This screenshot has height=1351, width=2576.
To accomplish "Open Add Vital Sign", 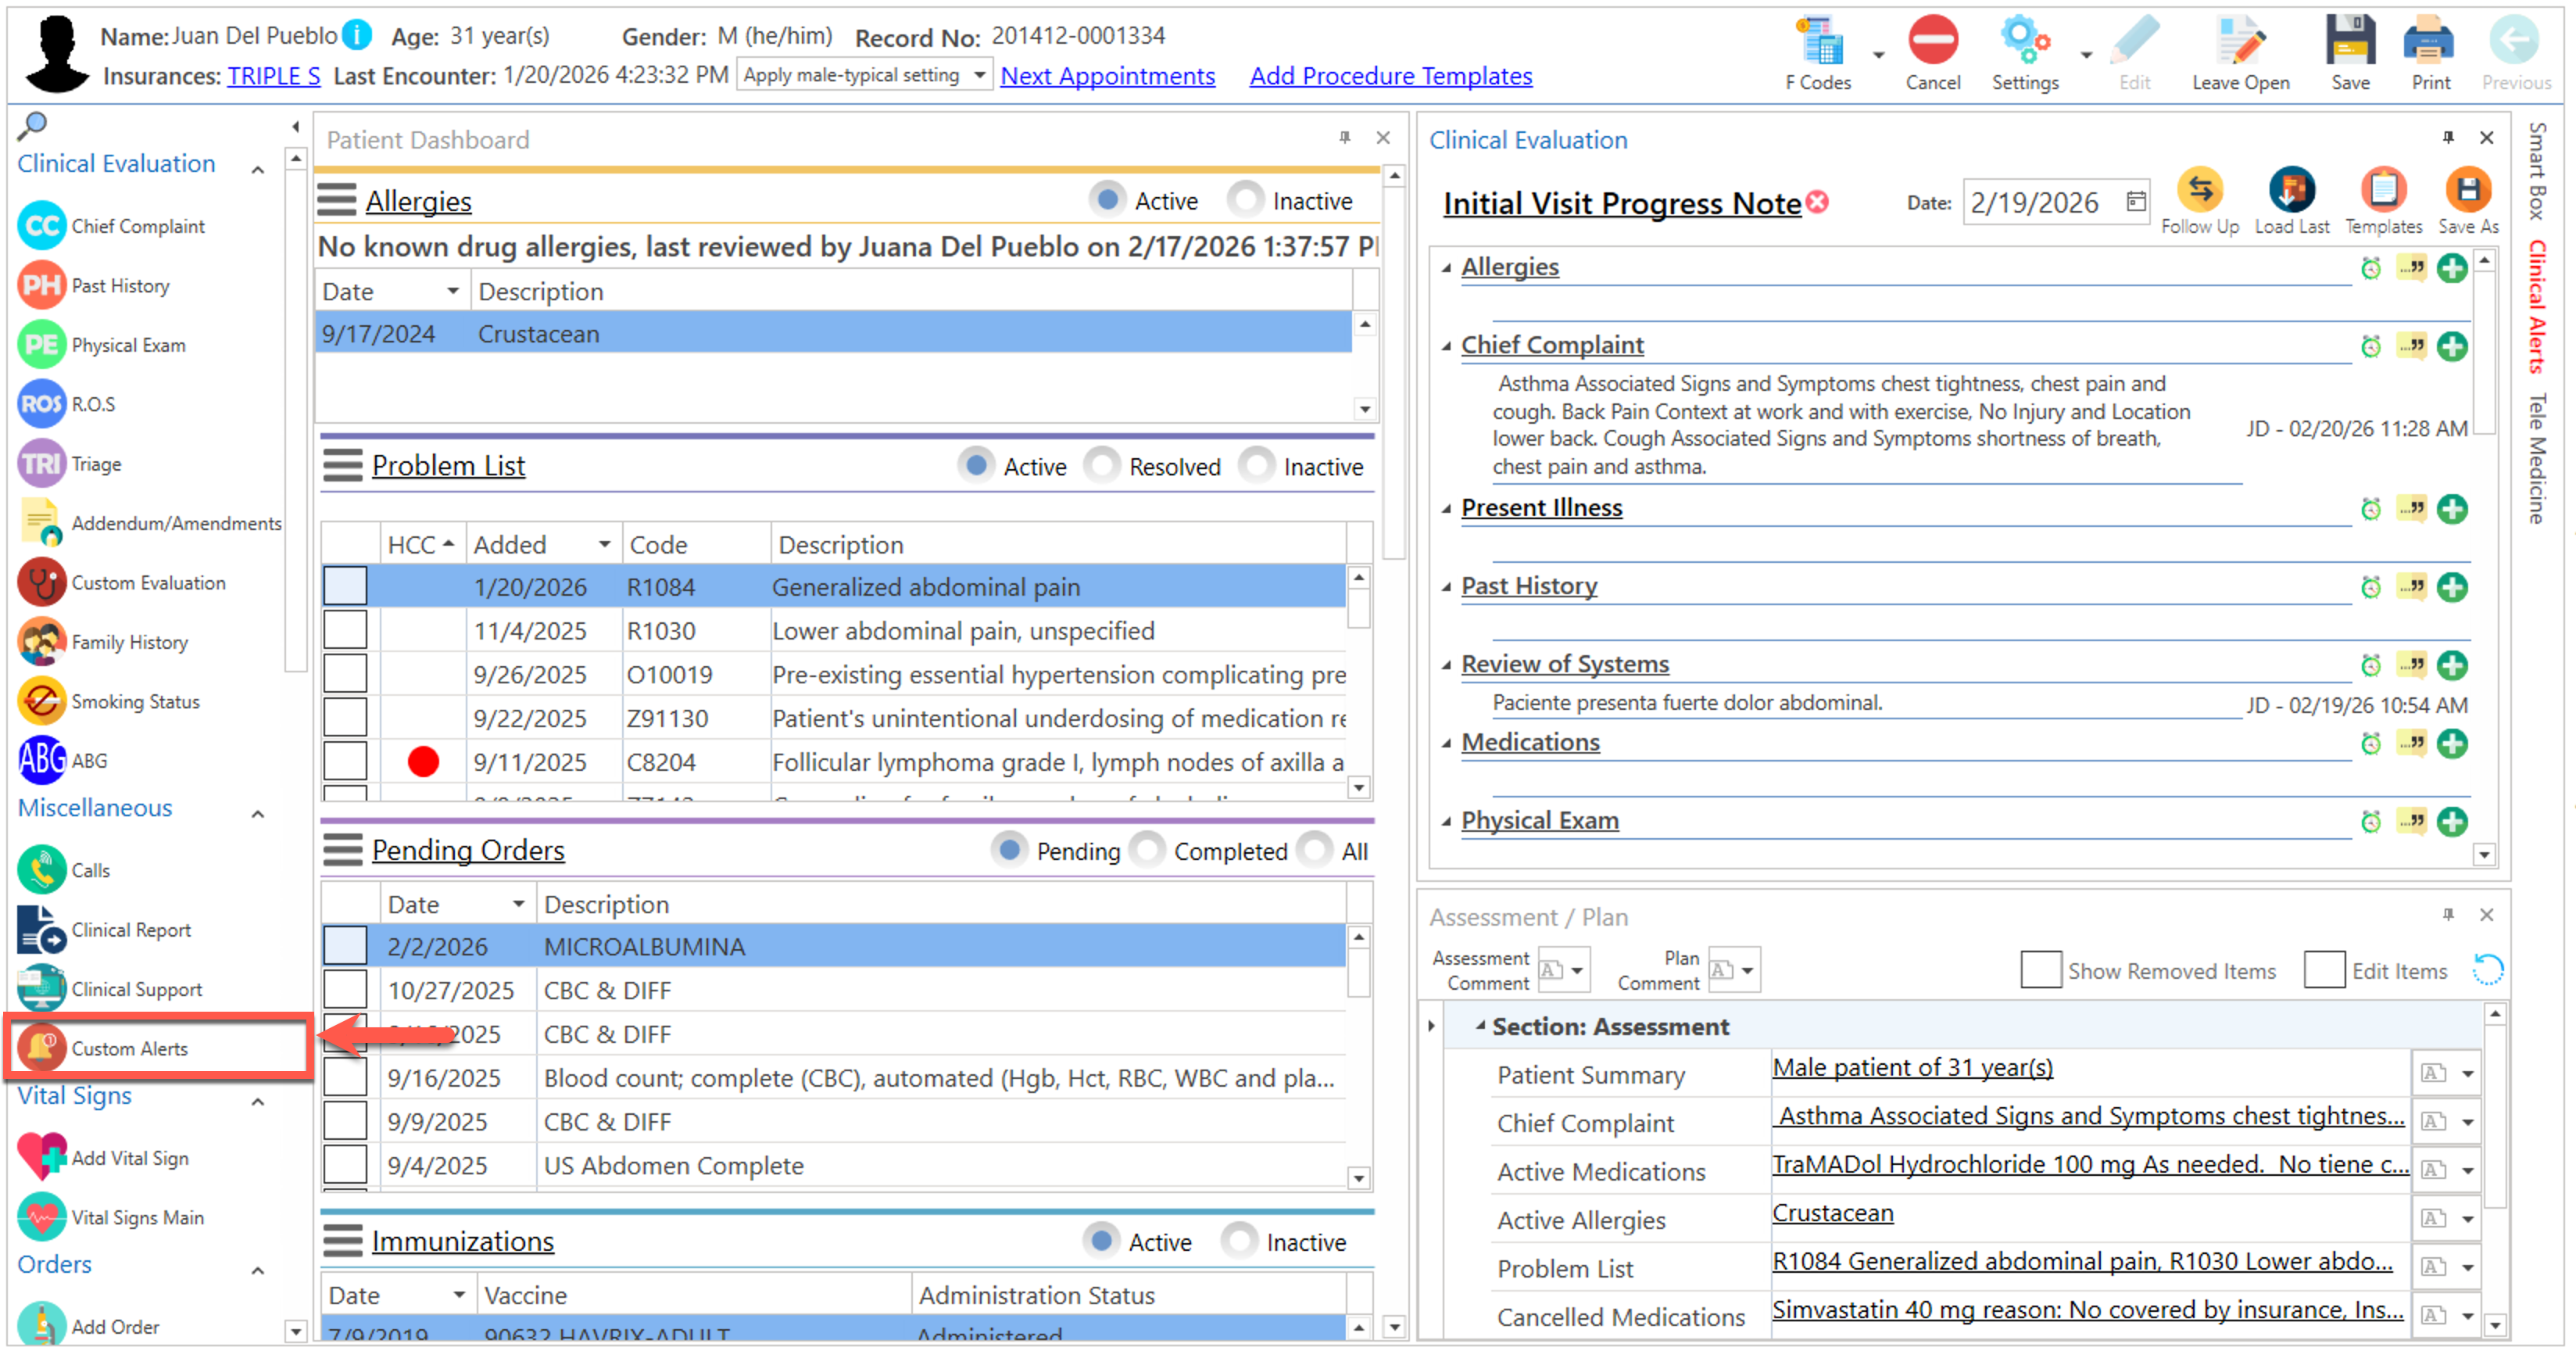I will coord(129,1157).
